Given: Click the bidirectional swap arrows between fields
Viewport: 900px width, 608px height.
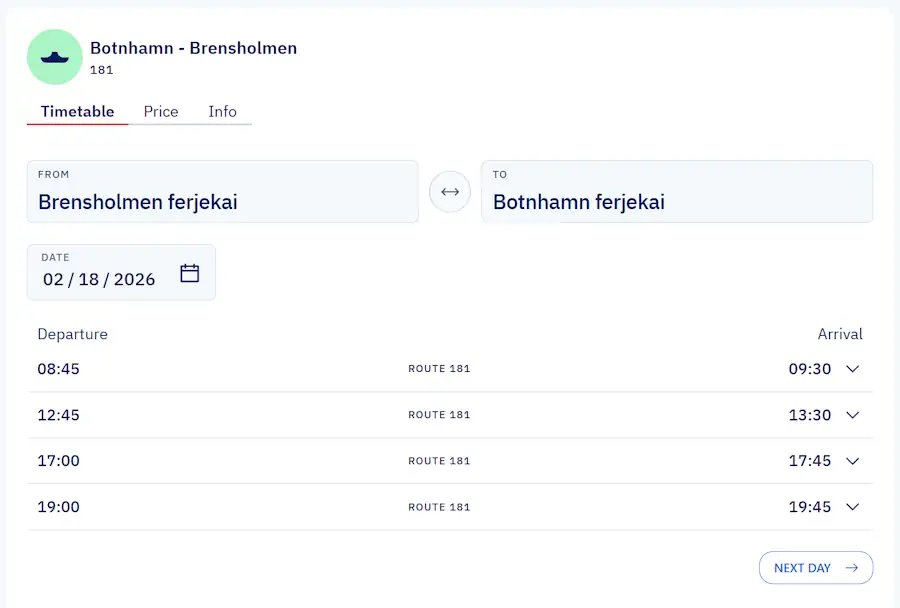Looking at the screenshot, I should (449, 191).
